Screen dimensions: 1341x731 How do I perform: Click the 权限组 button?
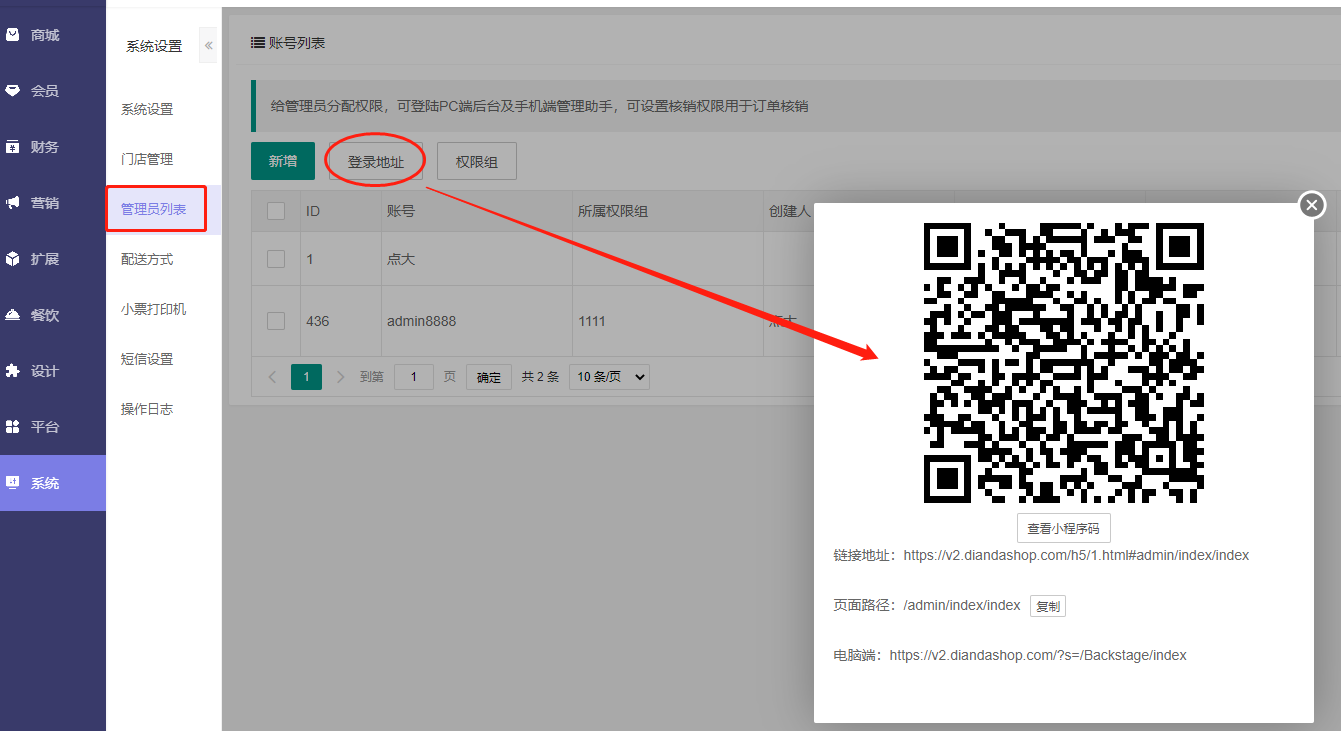click(477, 161)
